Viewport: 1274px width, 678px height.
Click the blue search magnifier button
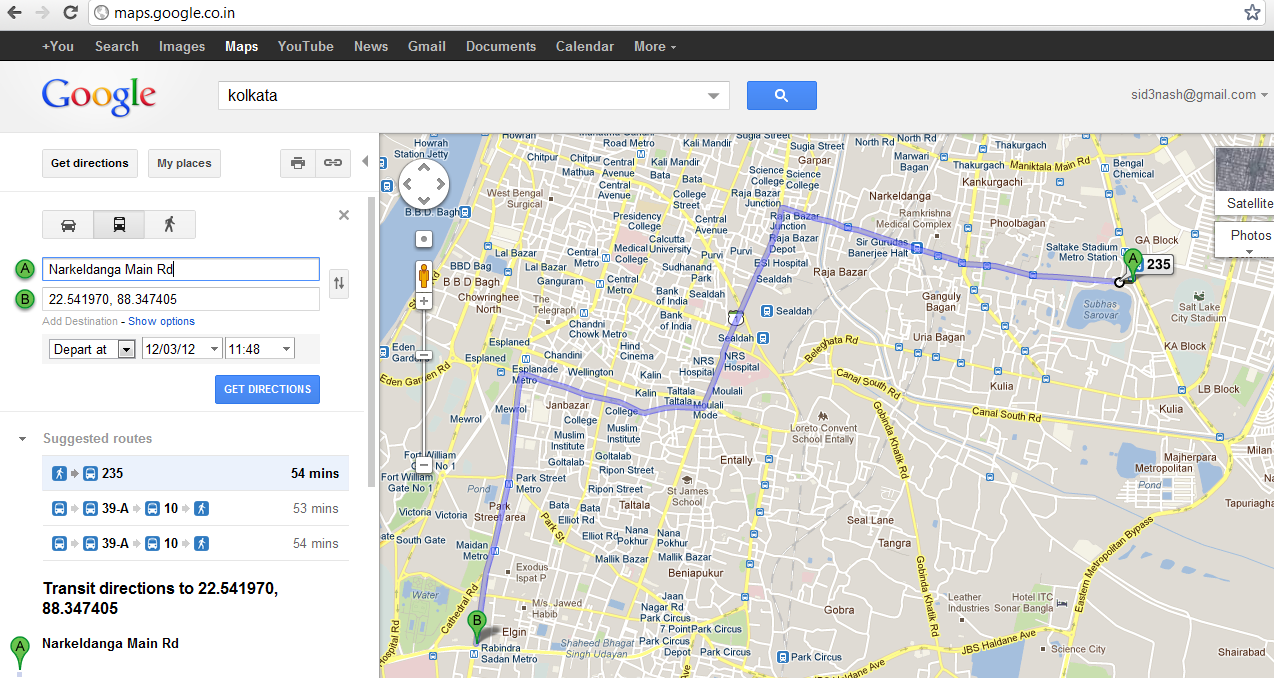coord(782,96)
